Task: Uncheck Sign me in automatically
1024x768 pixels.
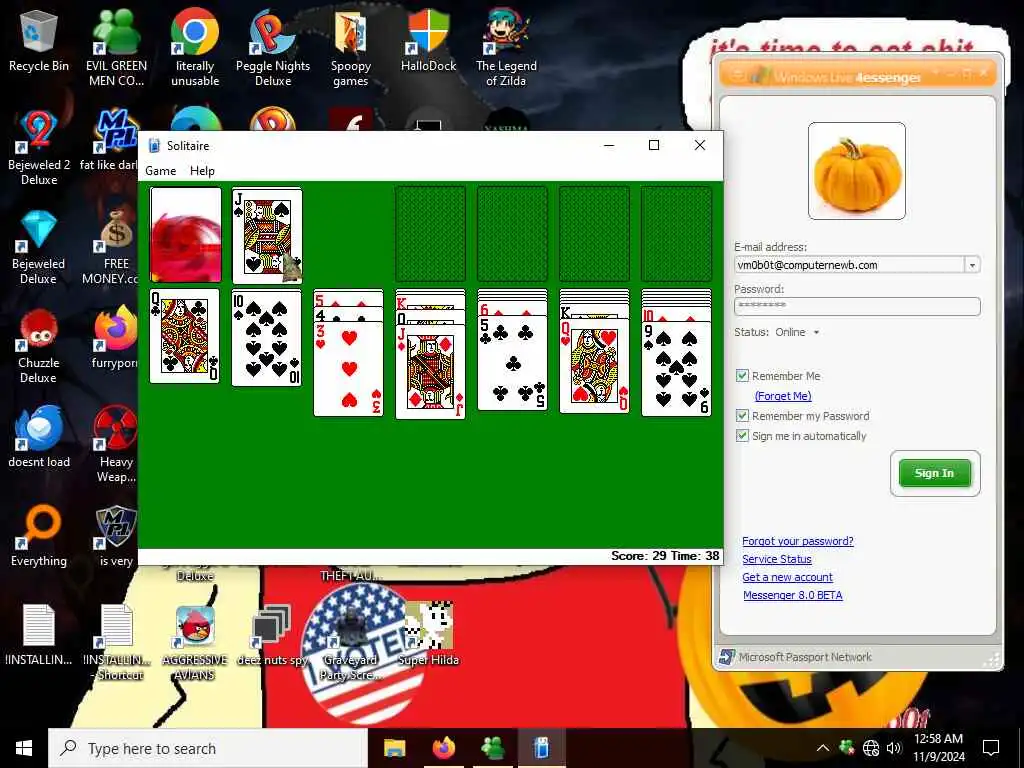Action: [742, 436]
